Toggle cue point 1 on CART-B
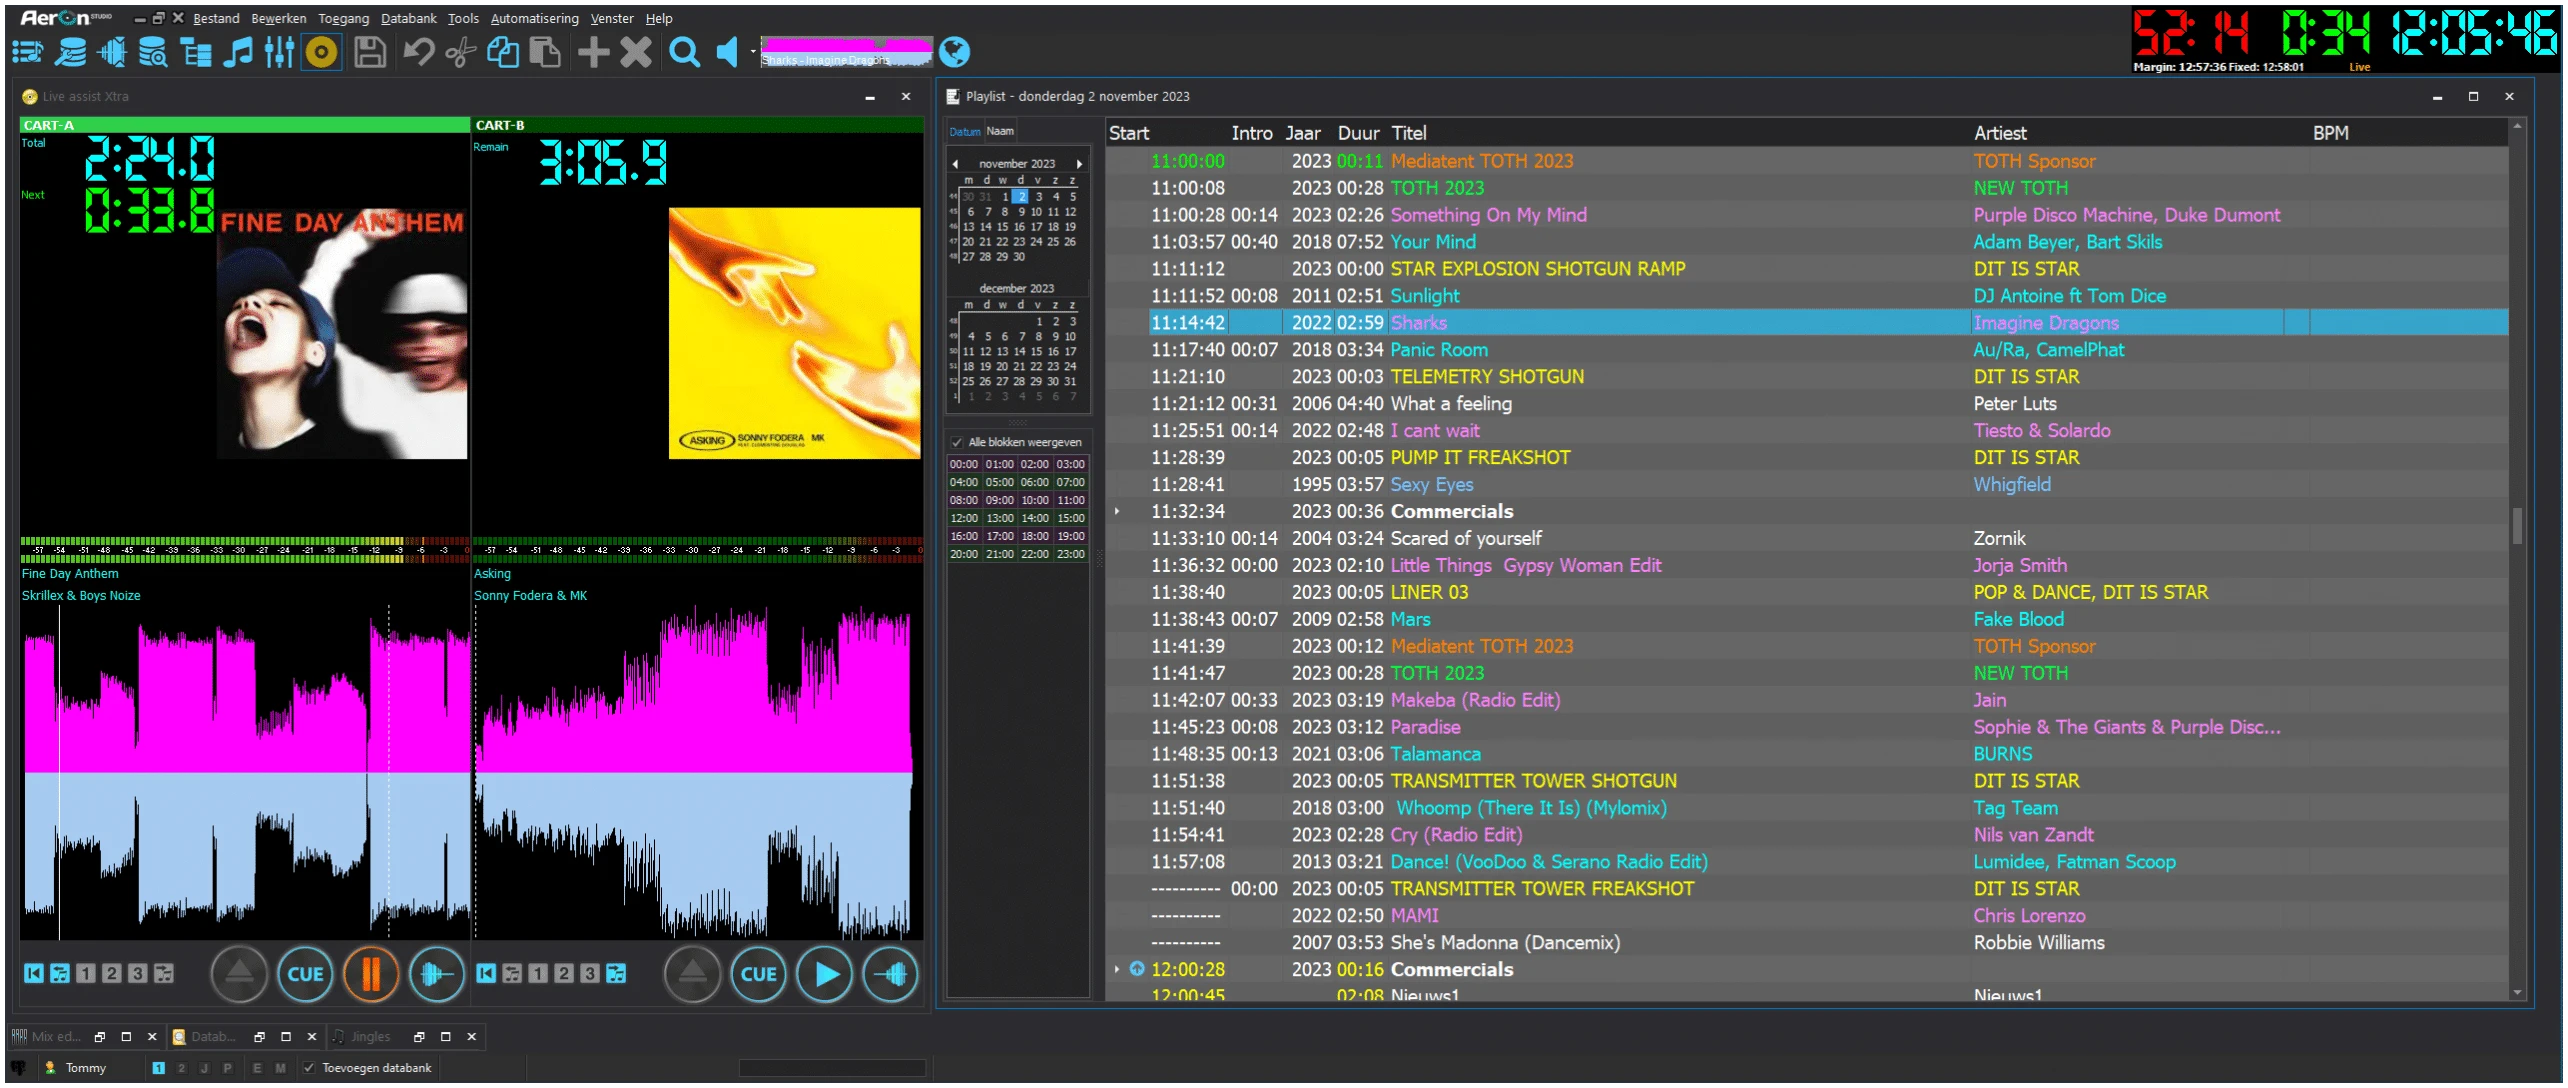Screen dimensions: 2568x1088 538,973
